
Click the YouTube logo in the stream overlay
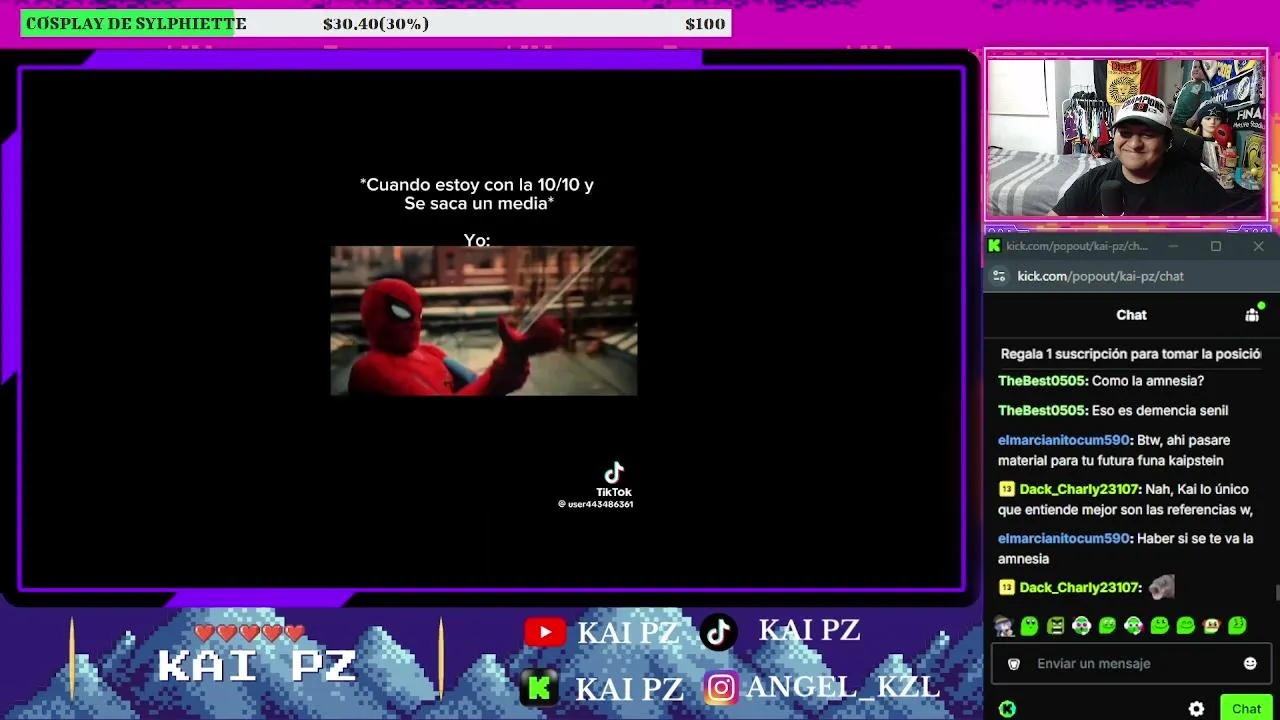(x=545, y=631)
